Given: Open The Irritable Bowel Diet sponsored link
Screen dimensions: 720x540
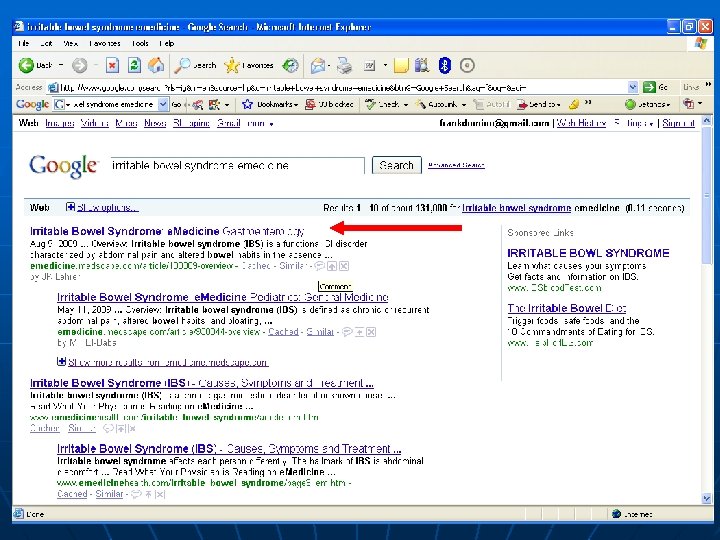Looking at the screenshot, I should 567,308.
